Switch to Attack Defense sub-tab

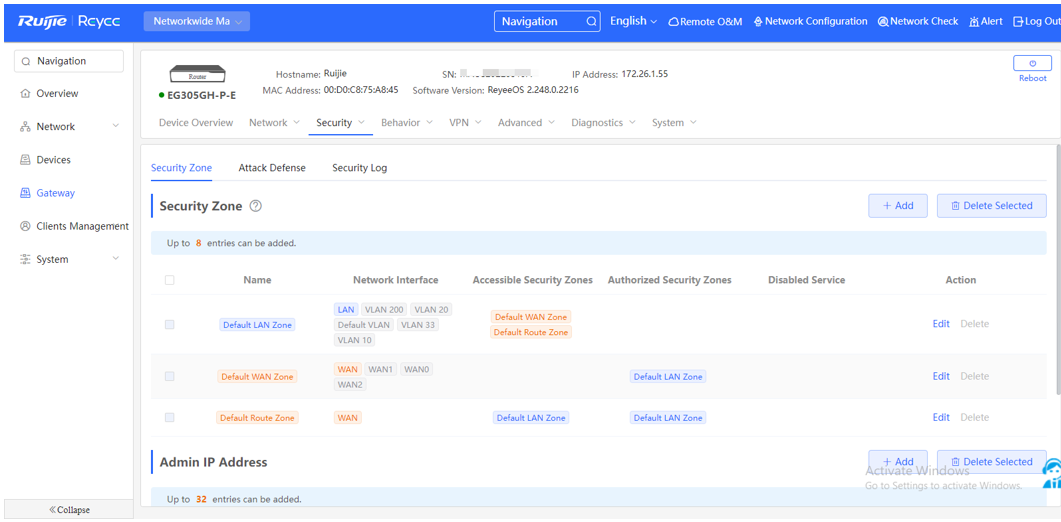click(272, 168)
